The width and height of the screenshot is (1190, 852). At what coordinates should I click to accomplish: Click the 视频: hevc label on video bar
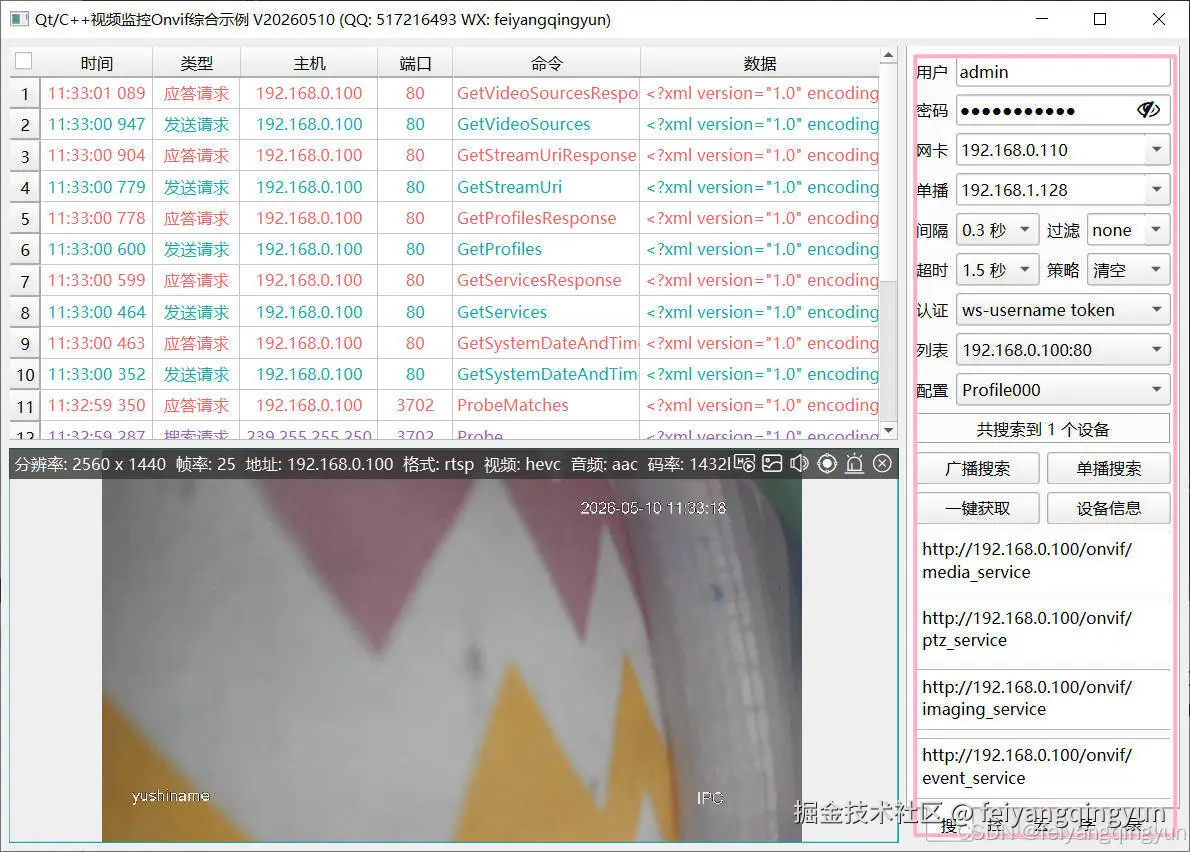(x=522, y=464)
